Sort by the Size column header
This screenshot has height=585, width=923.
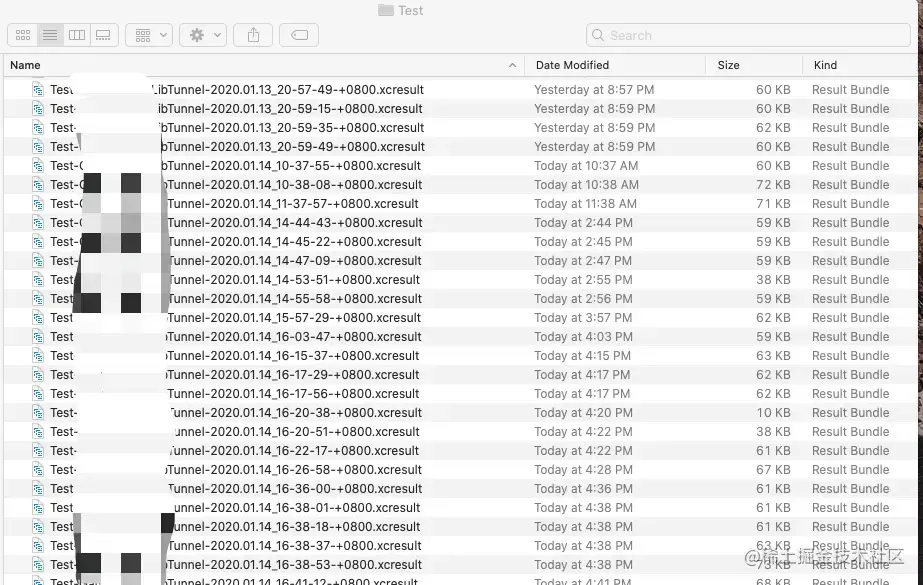[728, 65]
